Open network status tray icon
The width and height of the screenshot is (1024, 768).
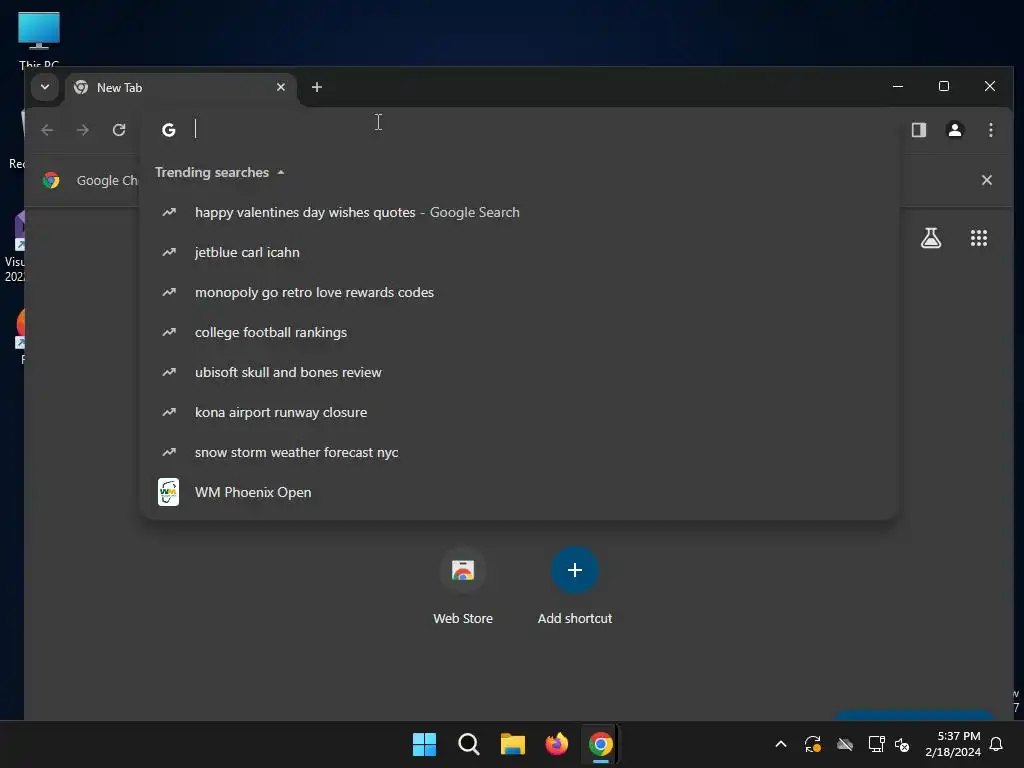[x=876, y=744]
